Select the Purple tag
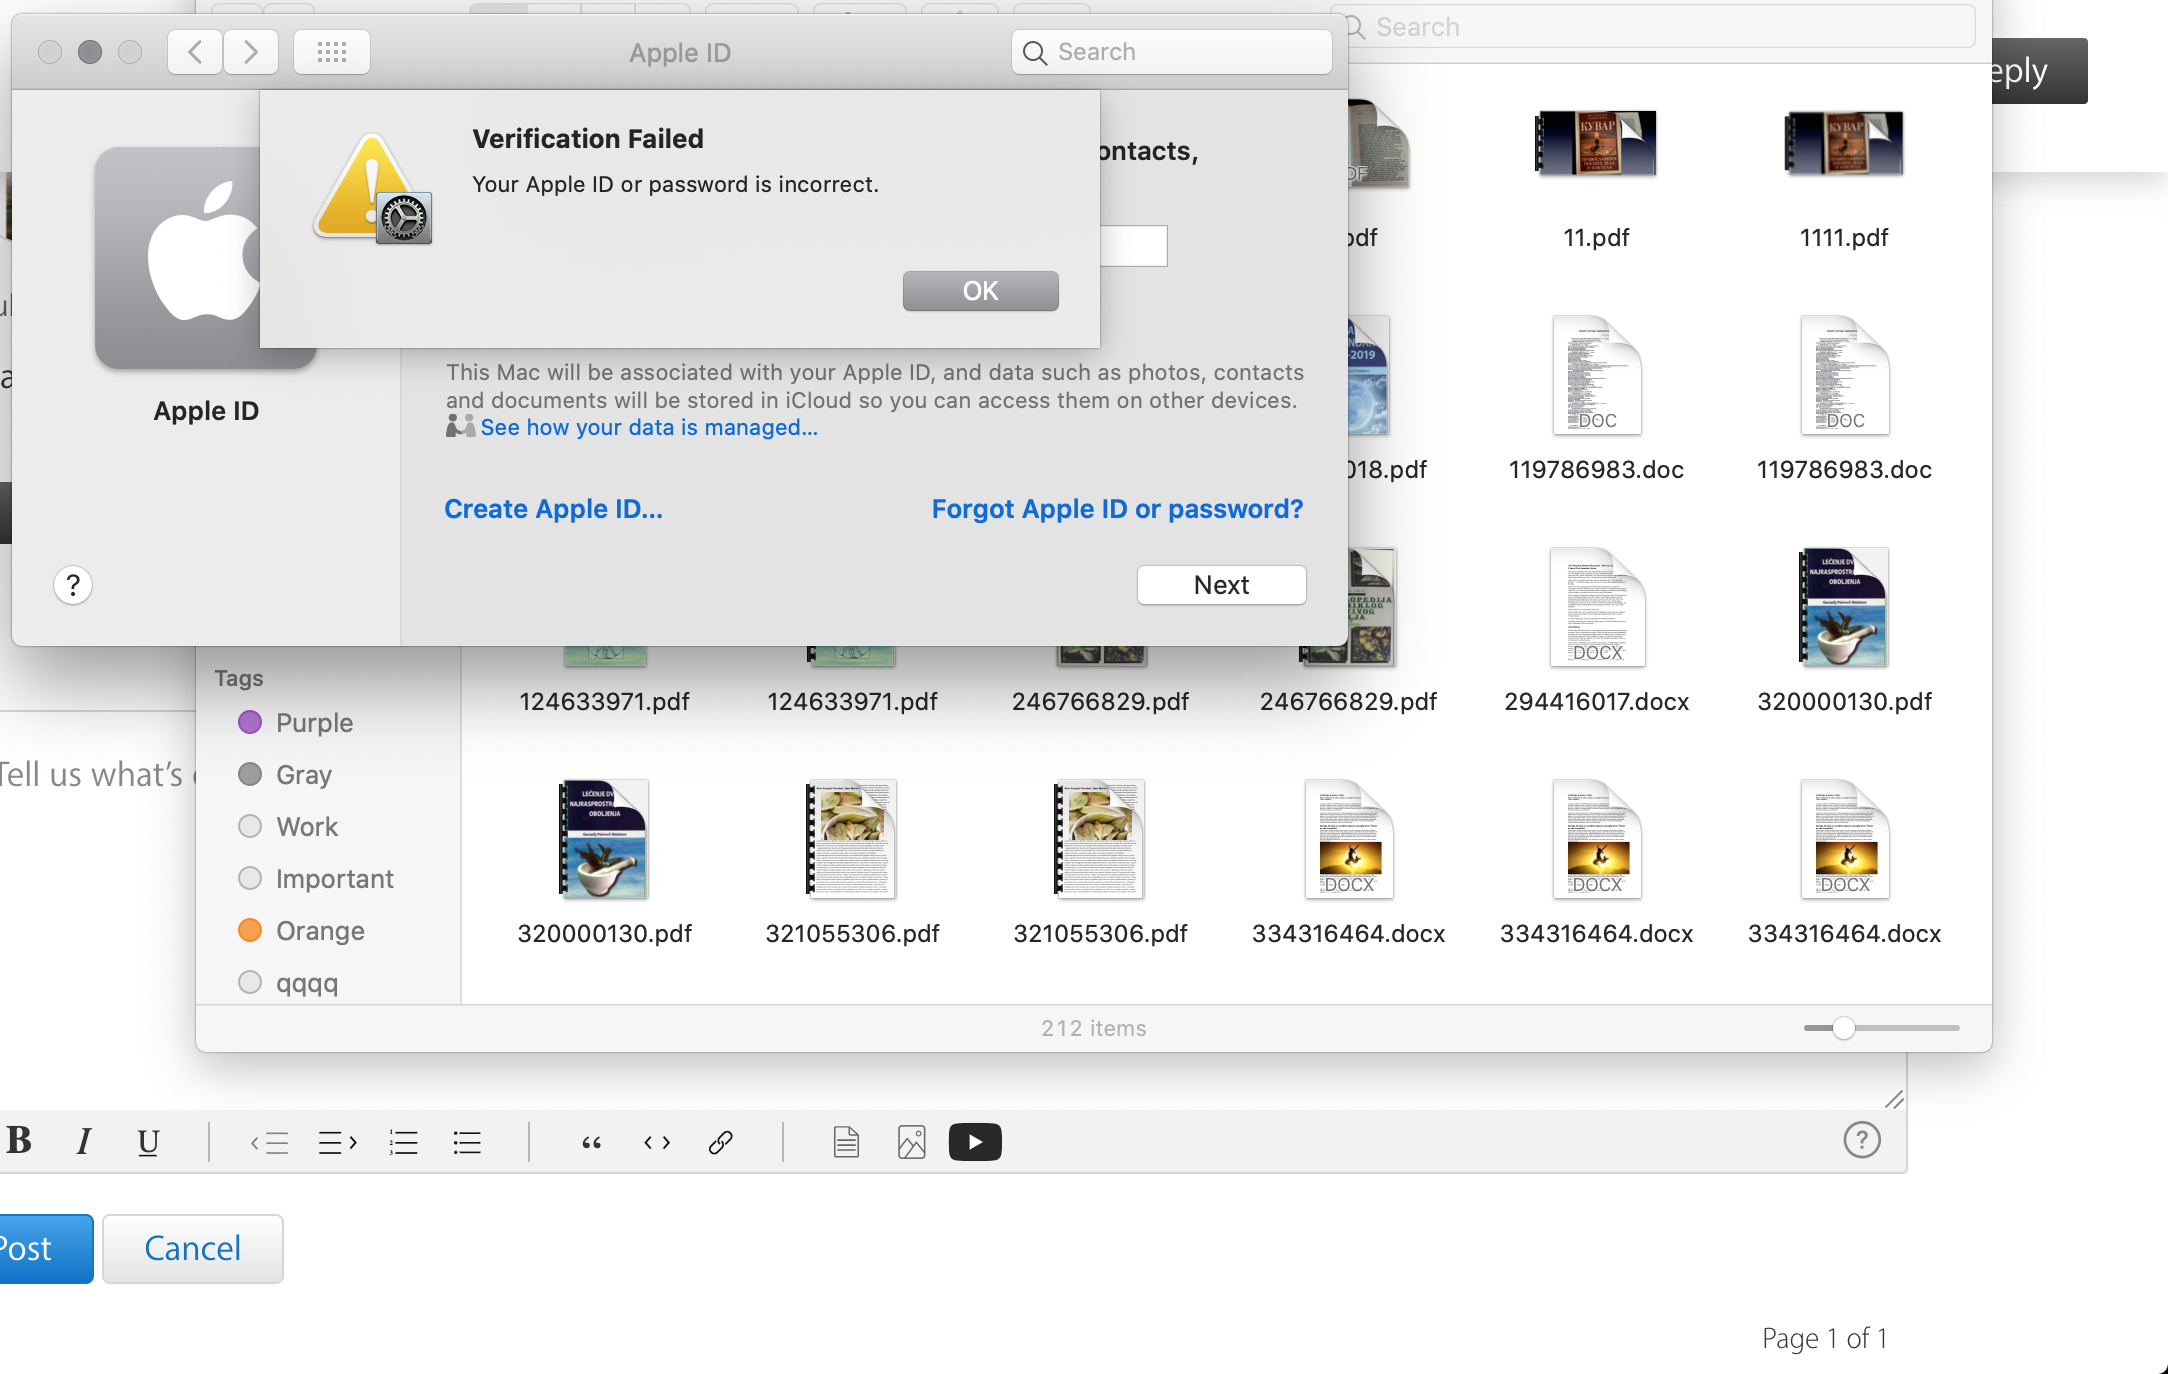 pos(314,723)
